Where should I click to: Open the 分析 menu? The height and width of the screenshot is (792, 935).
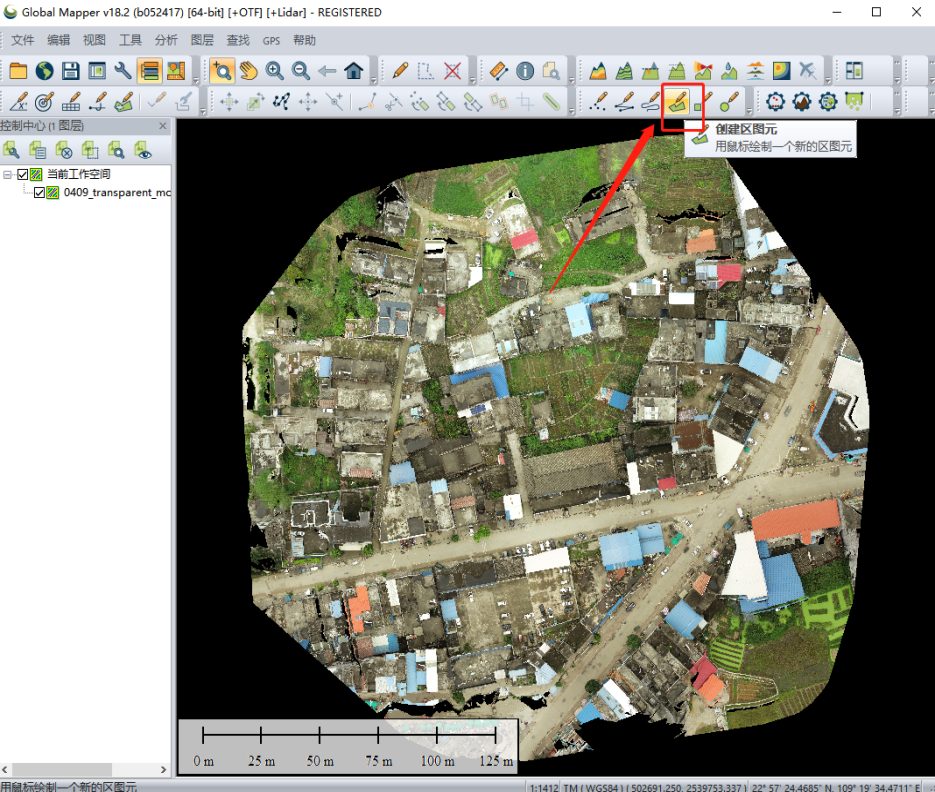[166, 41]
